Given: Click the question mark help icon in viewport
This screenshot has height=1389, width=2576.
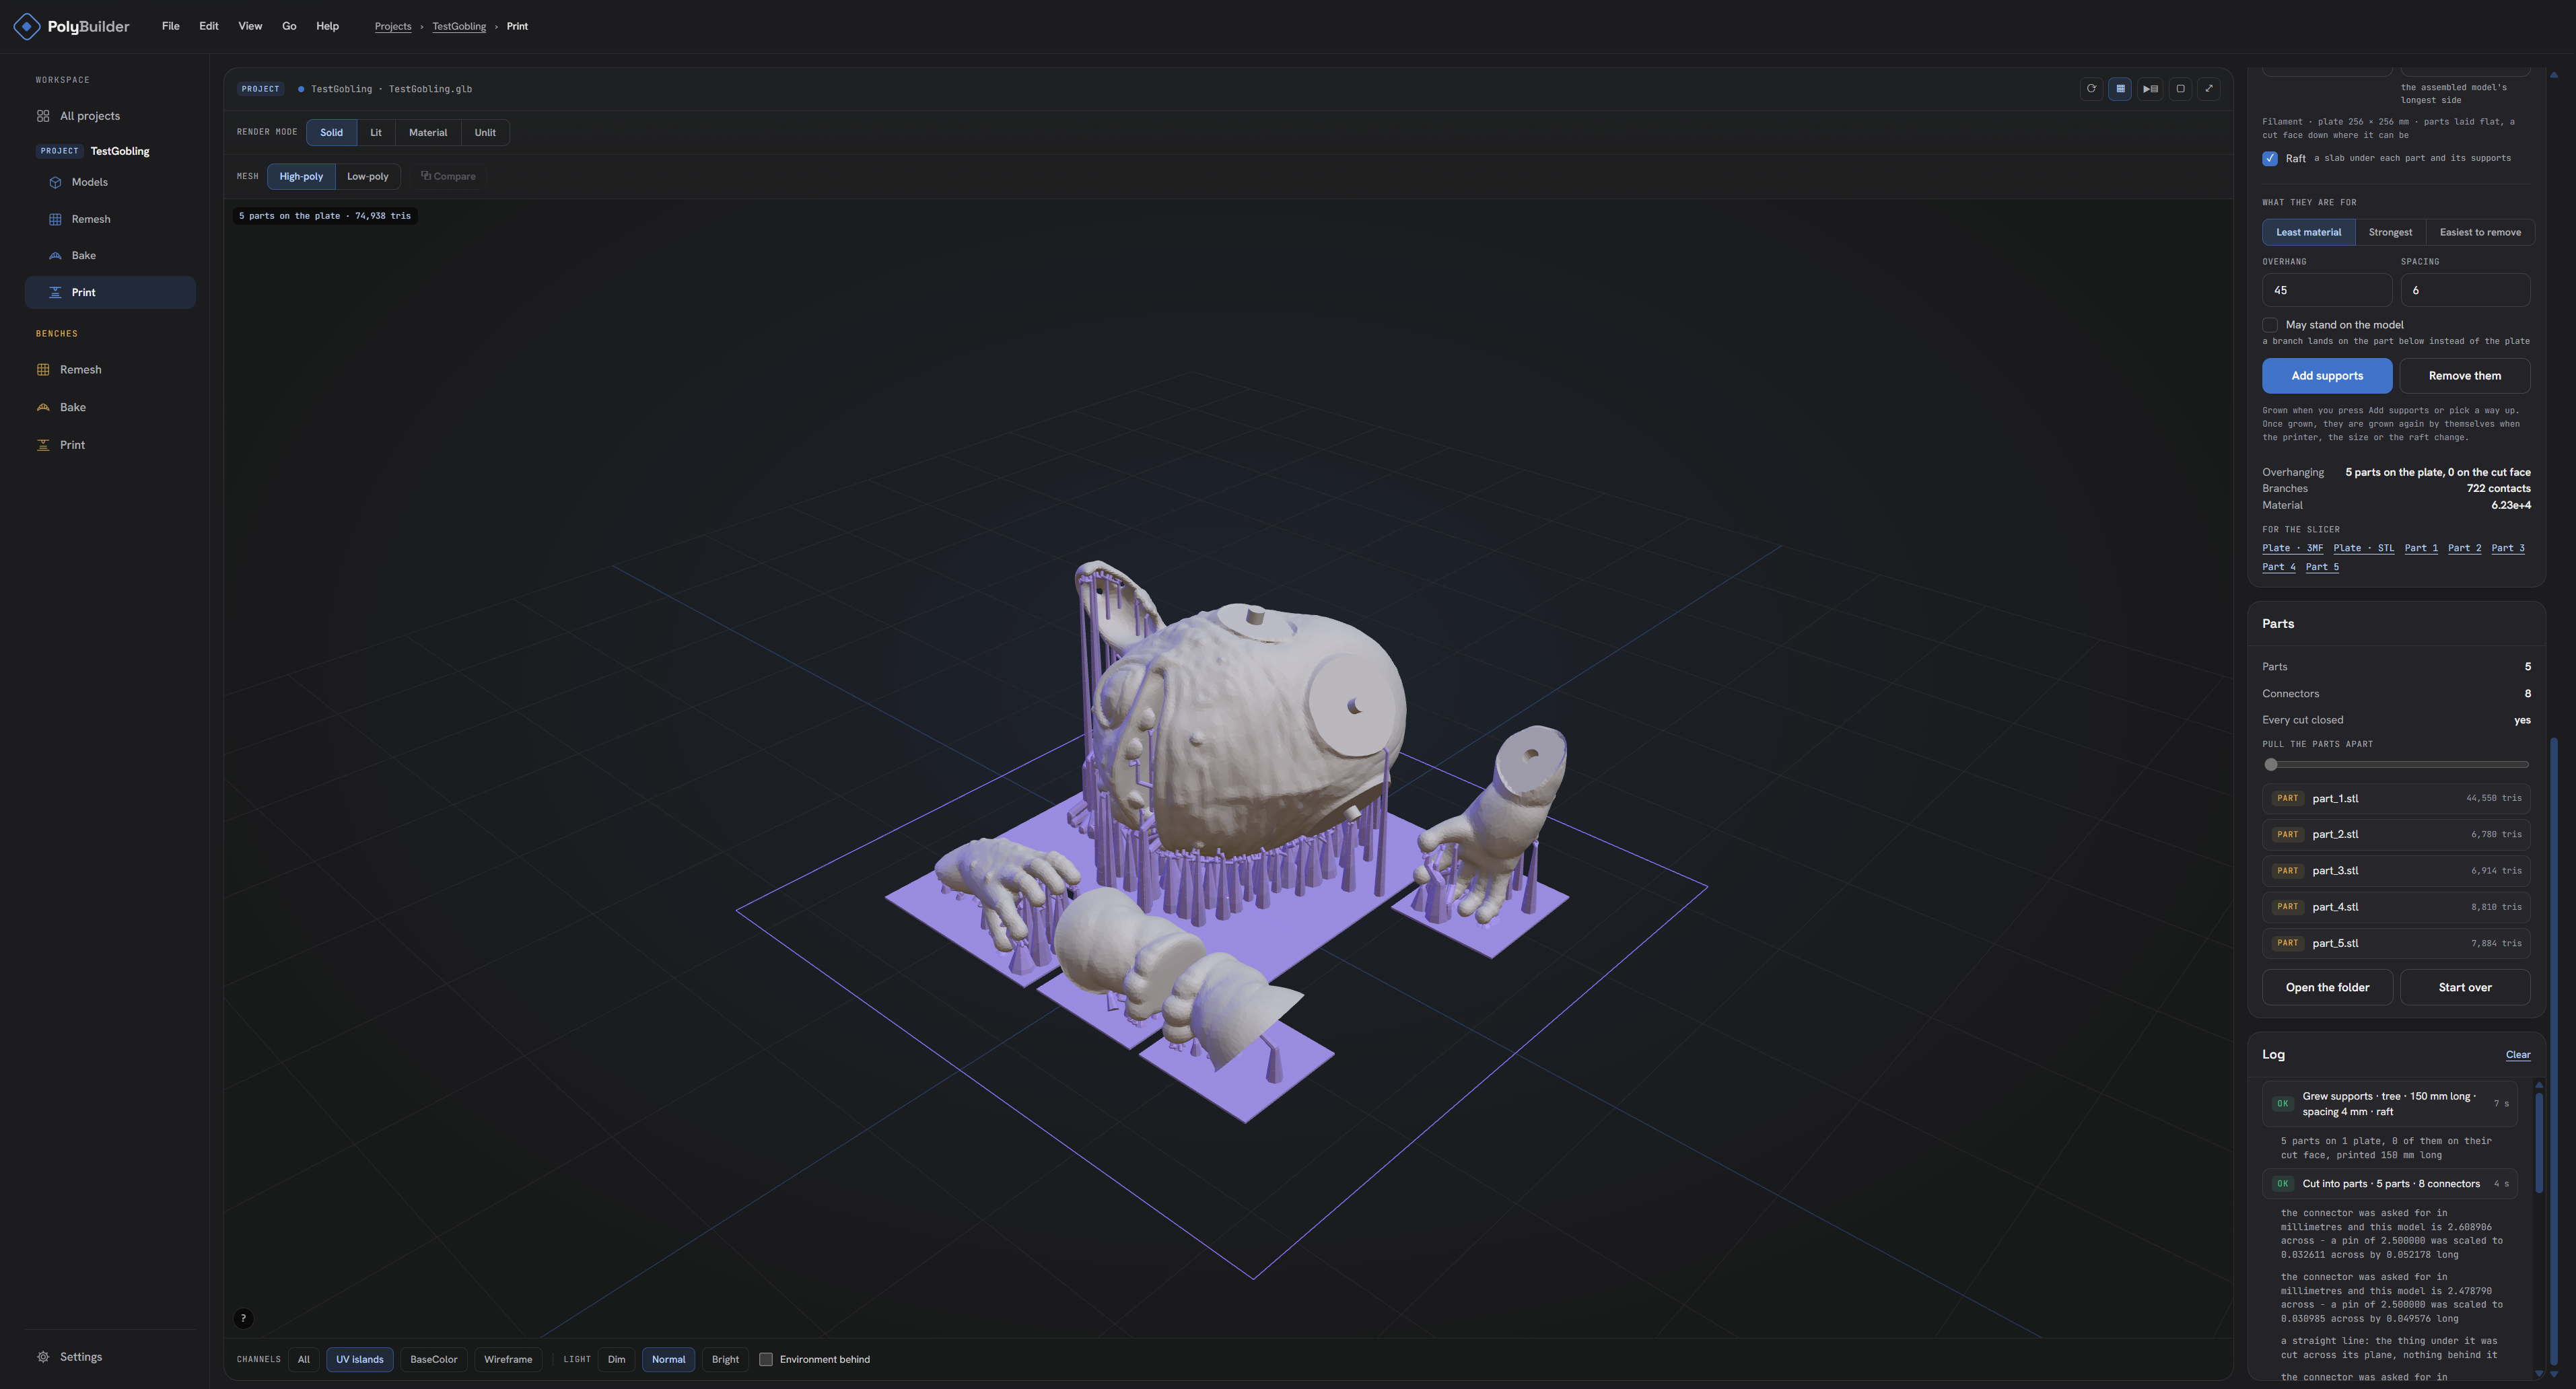Looking at the screenshot, I should pos(243,1318).
